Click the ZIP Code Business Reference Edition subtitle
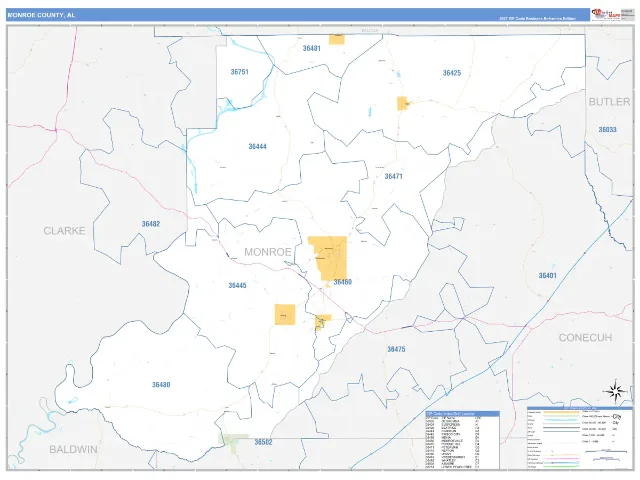This screenshot has height=480, width=640. [537, 19]
